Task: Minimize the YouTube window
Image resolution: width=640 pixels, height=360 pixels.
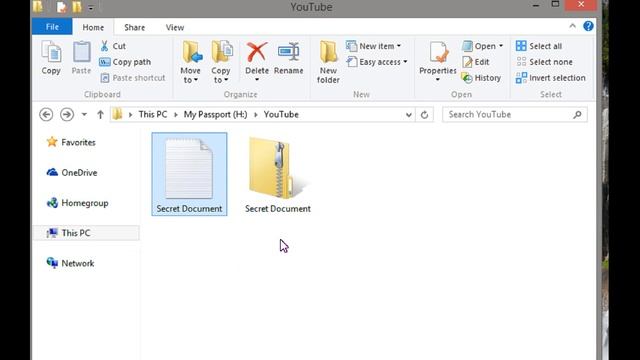Action: [536, 5]
